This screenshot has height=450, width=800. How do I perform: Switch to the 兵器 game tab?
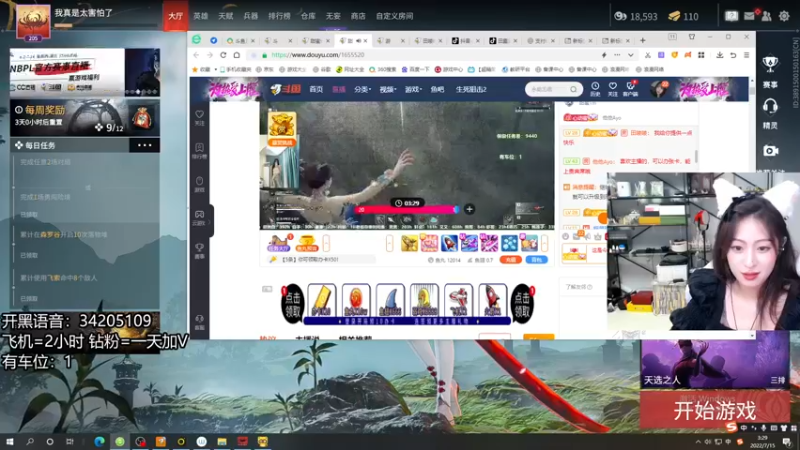(x=251, y=16)
